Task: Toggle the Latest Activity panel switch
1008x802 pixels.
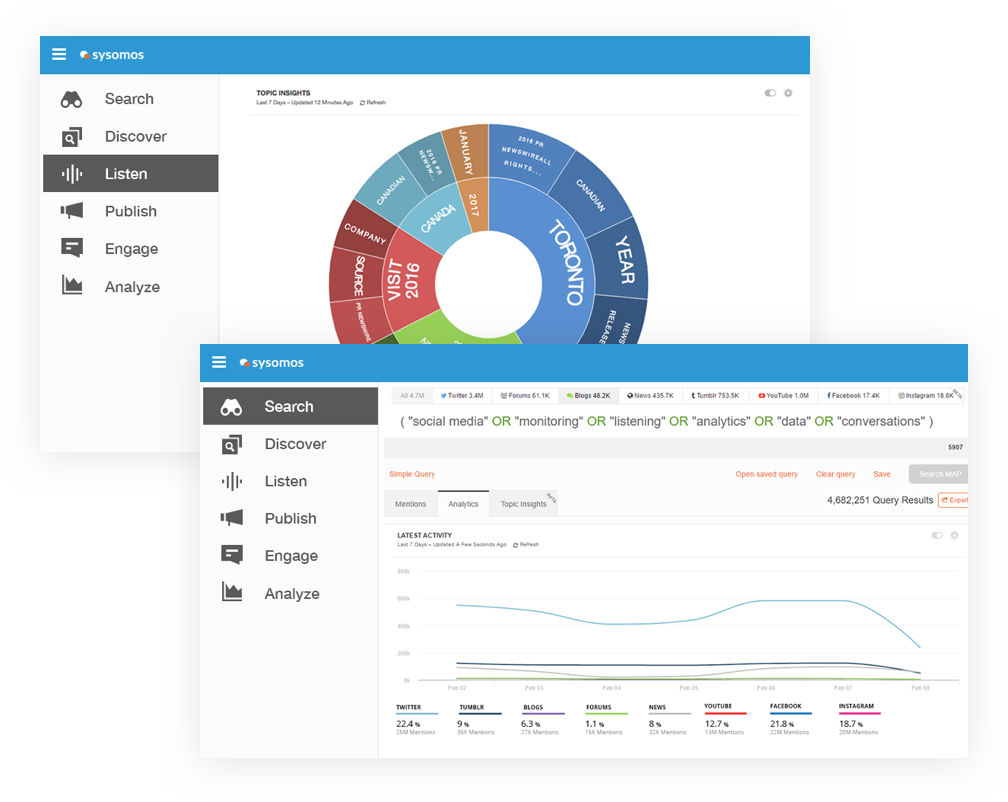Action: [937, 535]
